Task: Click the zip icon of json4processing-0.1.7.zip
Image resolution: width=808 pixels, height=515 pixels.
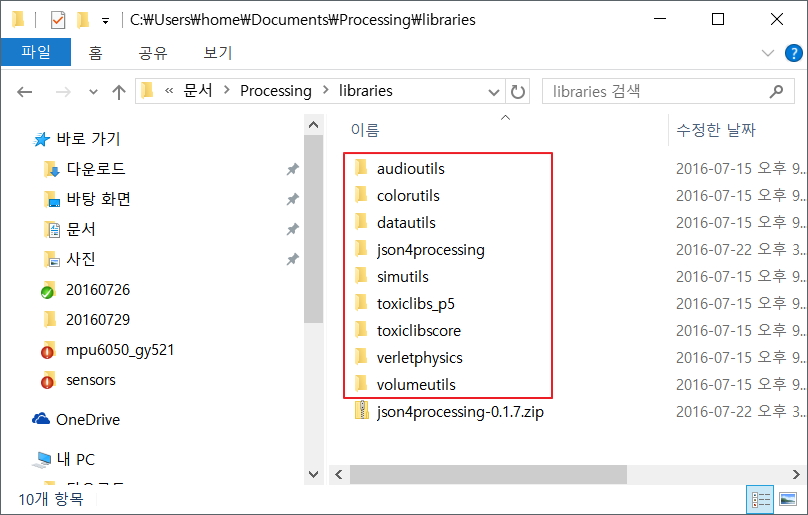Action: click(362, 411)
